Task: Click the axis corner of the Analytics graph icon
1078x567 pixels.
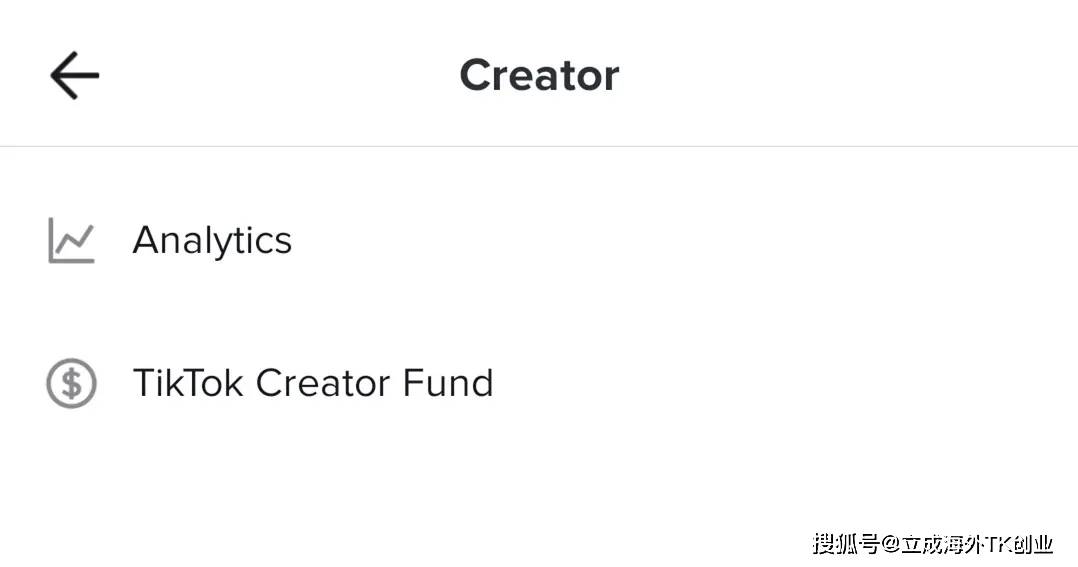Action: 52,259
